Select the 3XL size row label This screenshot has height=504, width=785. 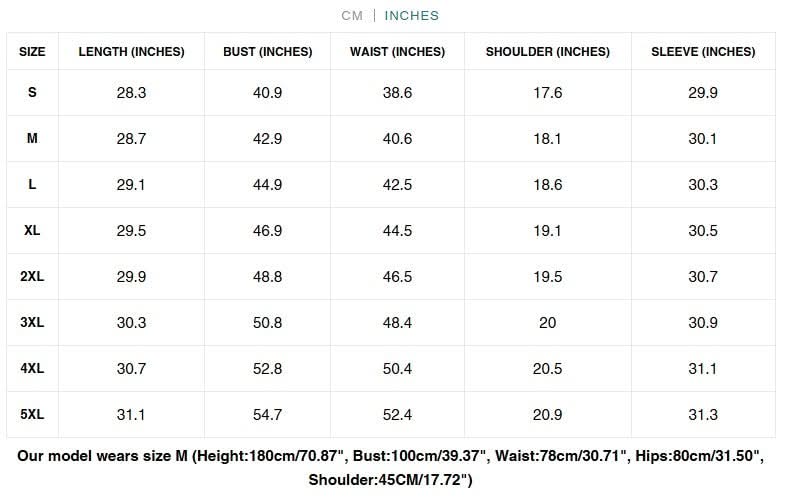point(32,323)
